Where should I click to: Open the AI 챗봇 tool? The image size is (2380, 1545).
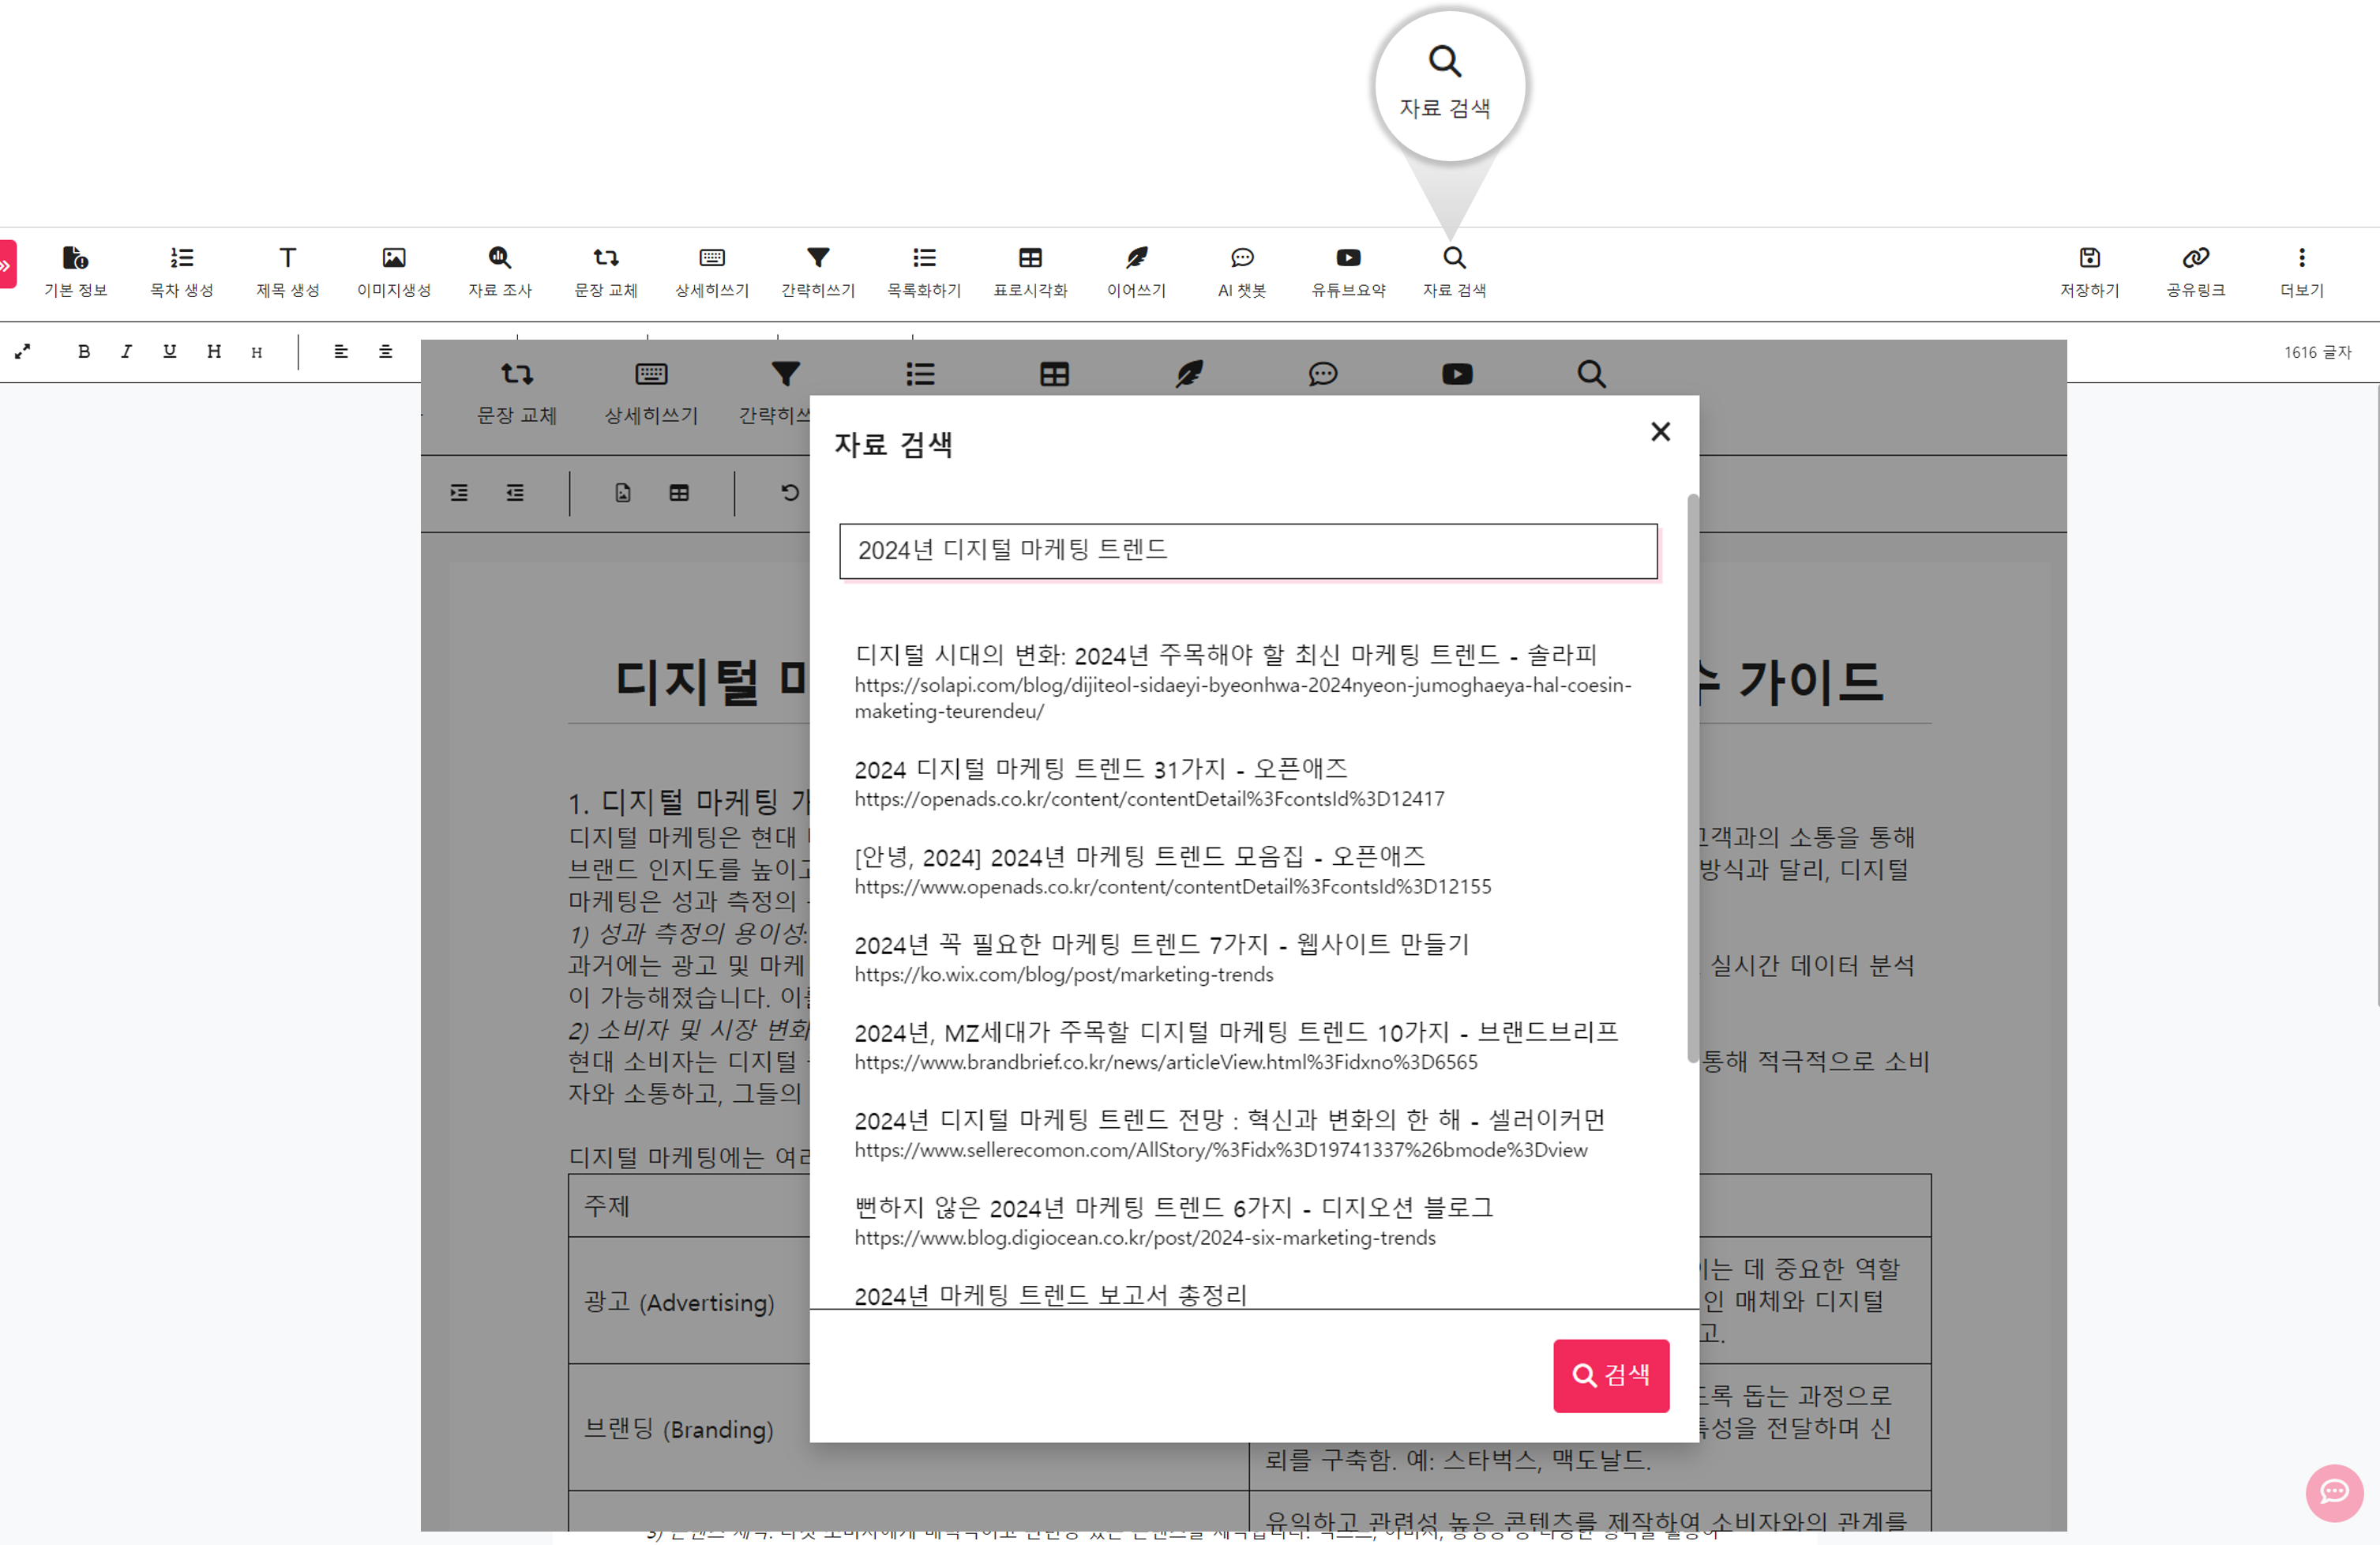click(x=1241, y=271)
